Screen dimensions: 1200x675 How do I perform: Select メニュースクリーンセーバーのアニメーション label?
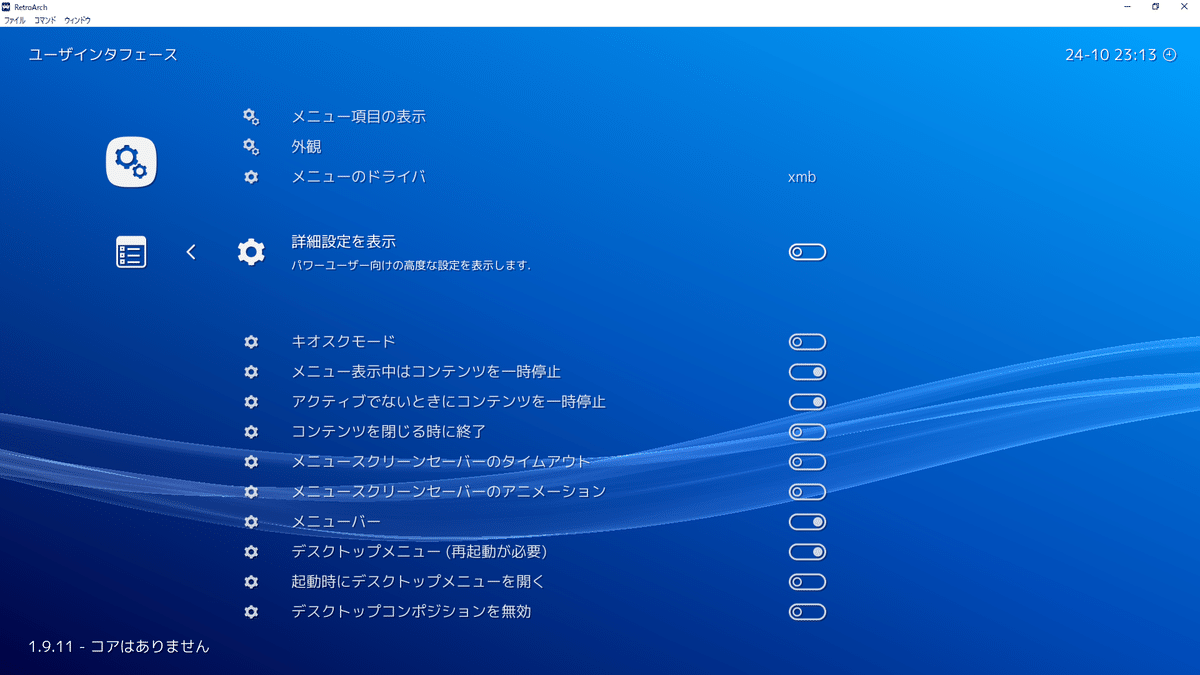pyautogui.click(x=448, y=492)
